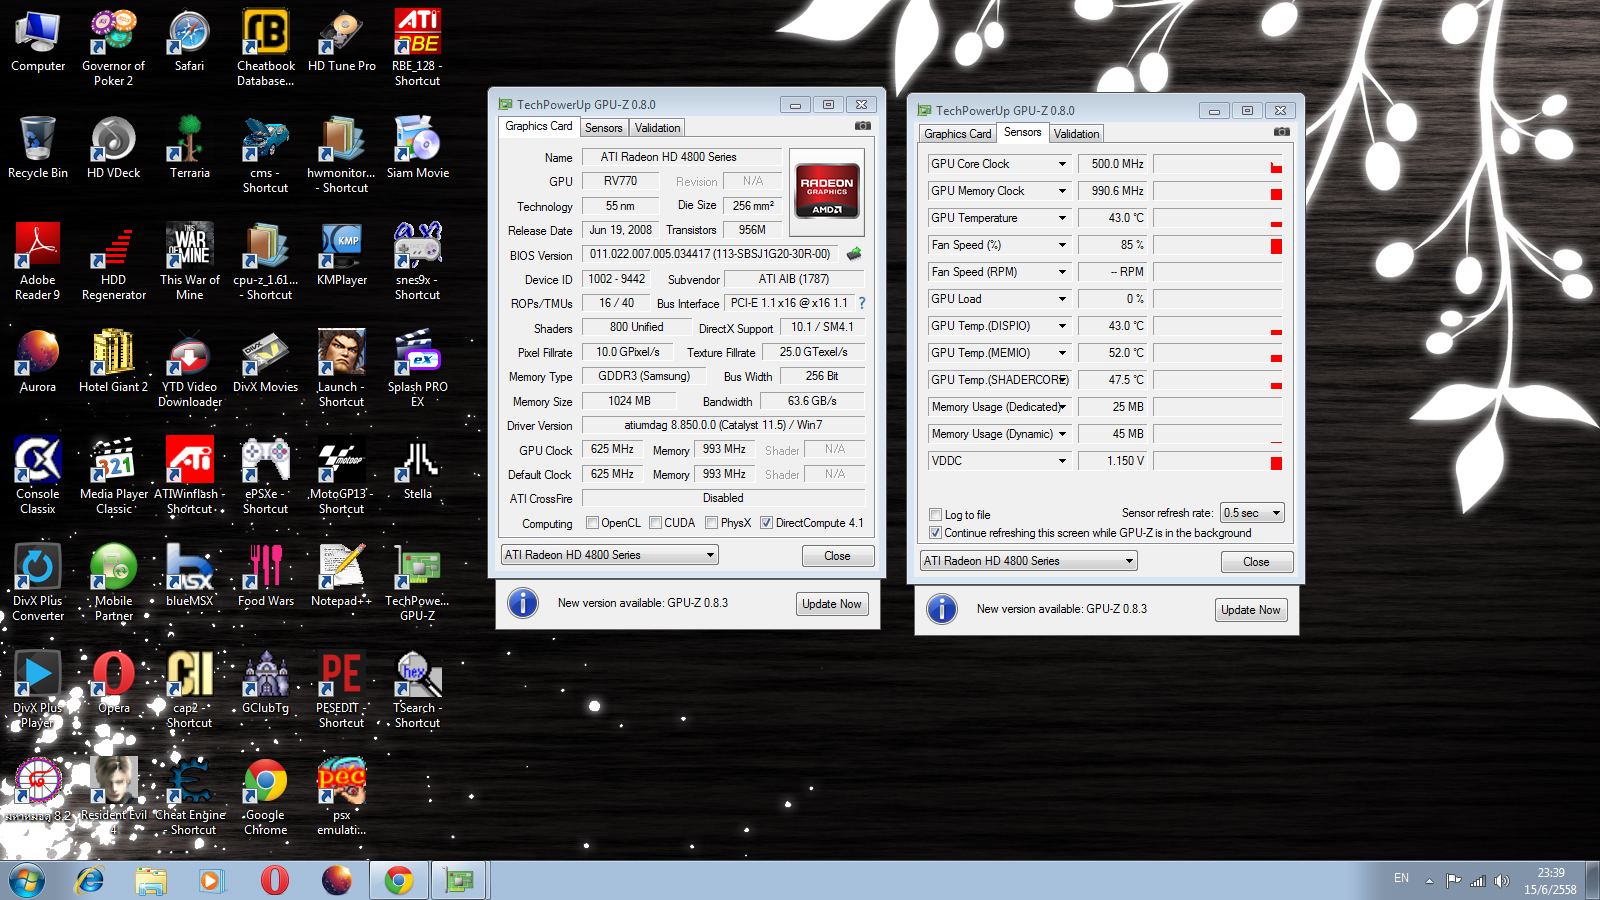Open GPU selector dropdown in Graphics Card window

[610, 555]
